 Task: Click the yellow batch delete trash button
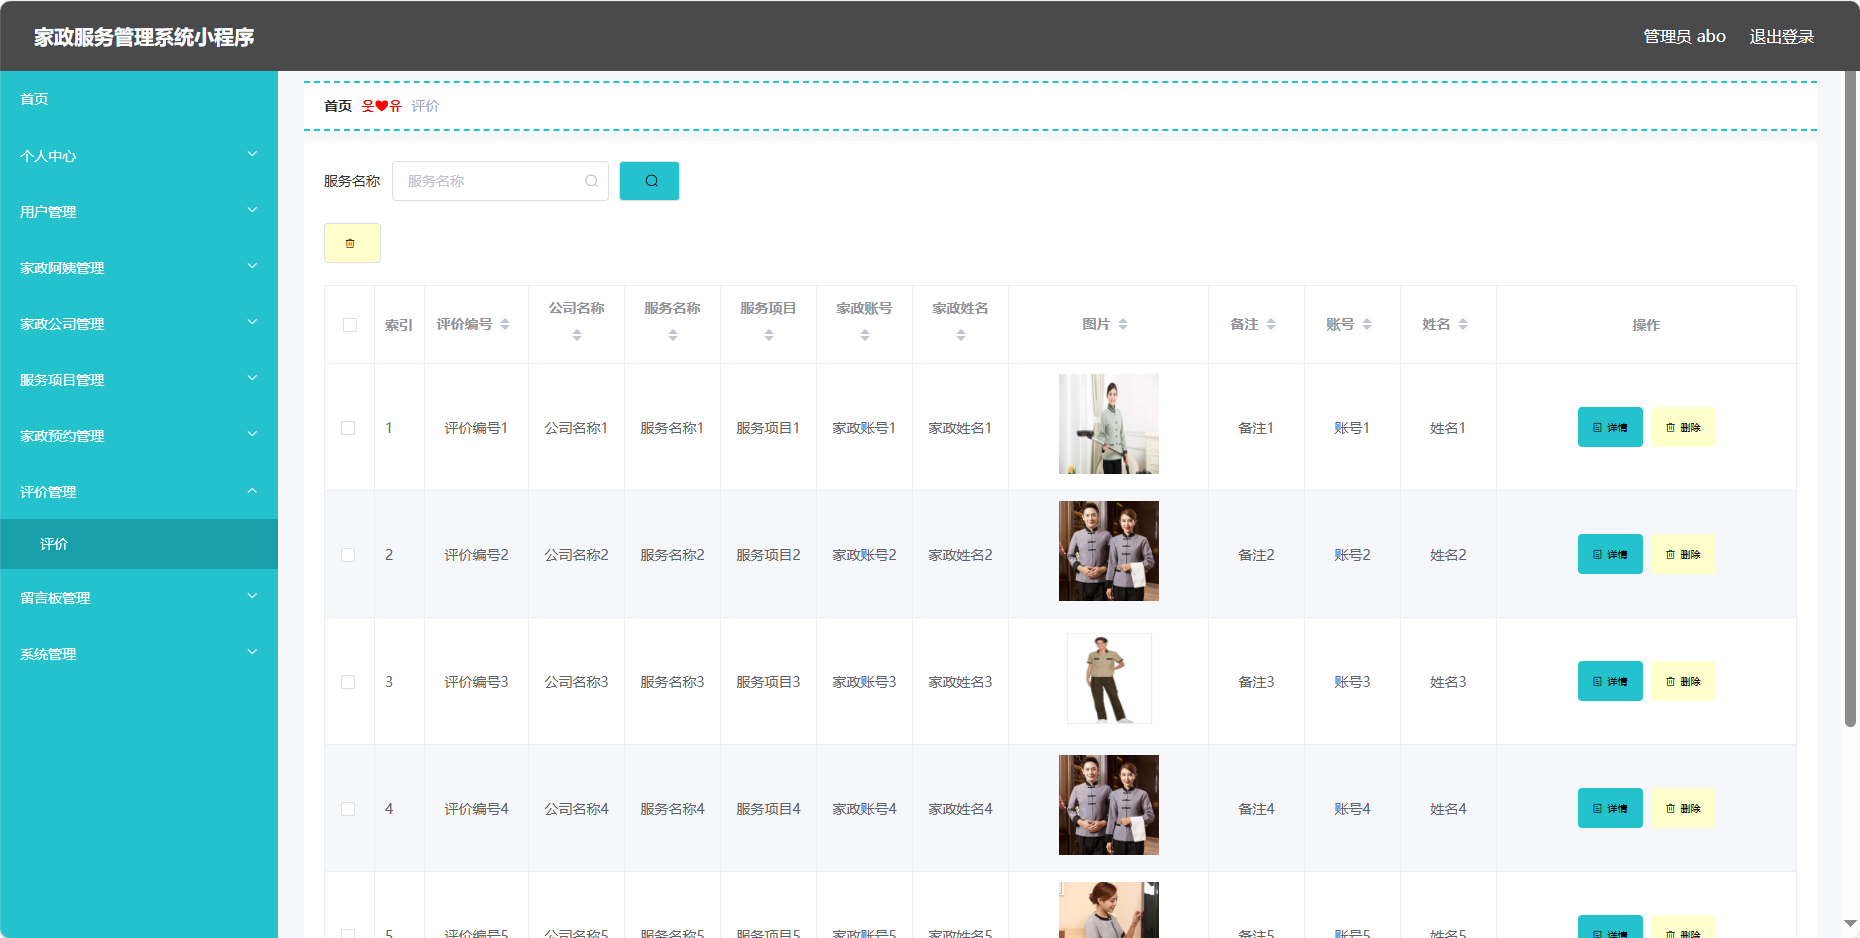click(x=352, y=243)
